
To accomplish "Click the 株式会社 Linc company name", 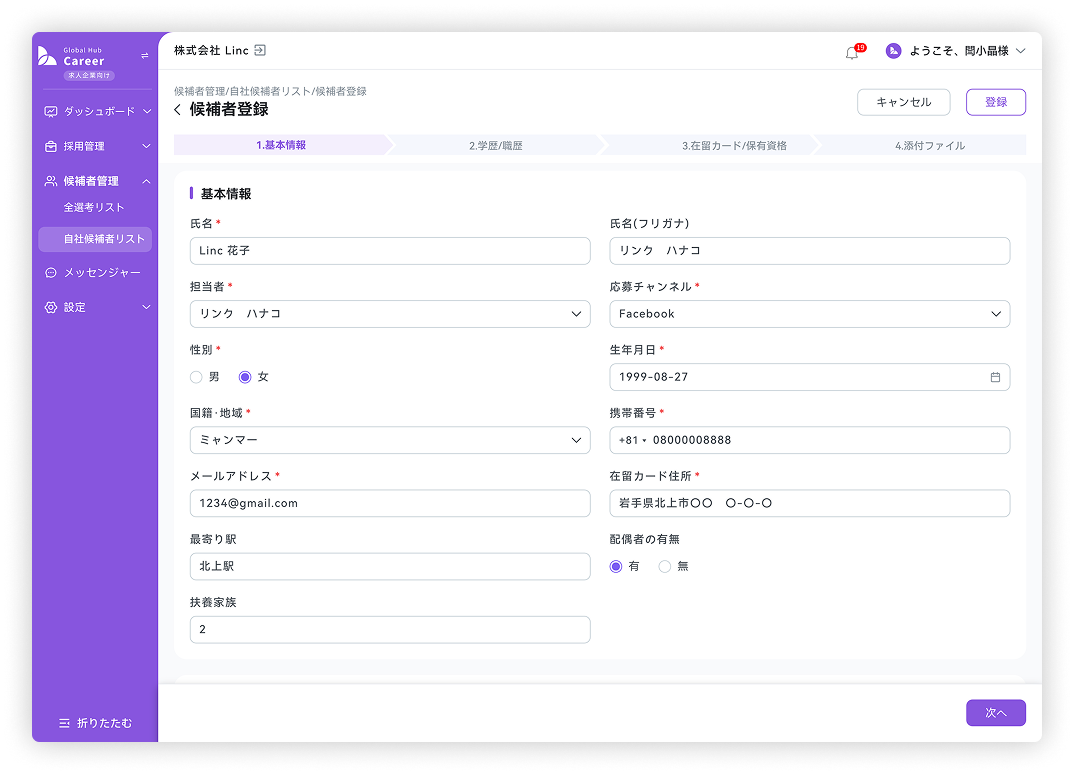I will [211, 50].
